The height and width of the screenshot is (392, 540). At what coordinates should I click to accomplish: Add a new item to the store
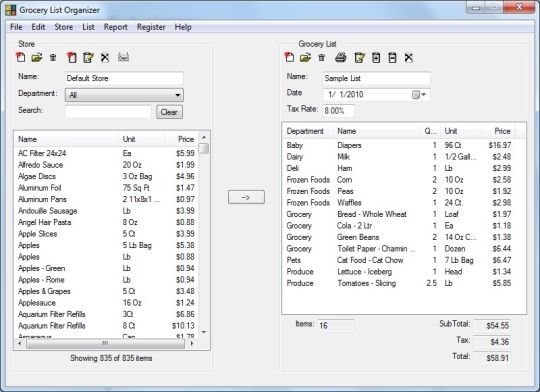pos(72,57)
